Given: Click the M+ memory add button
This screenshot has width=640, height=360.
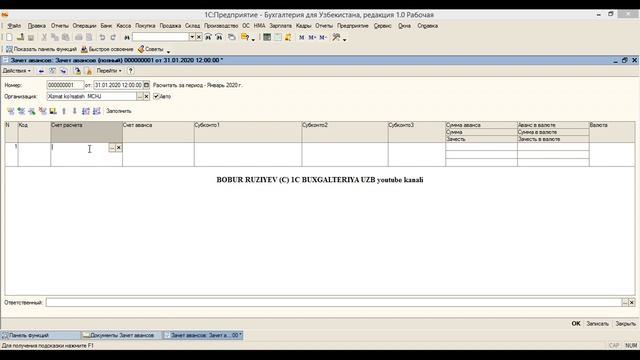Looking at the screenshot, I should (x=312, y=37).
